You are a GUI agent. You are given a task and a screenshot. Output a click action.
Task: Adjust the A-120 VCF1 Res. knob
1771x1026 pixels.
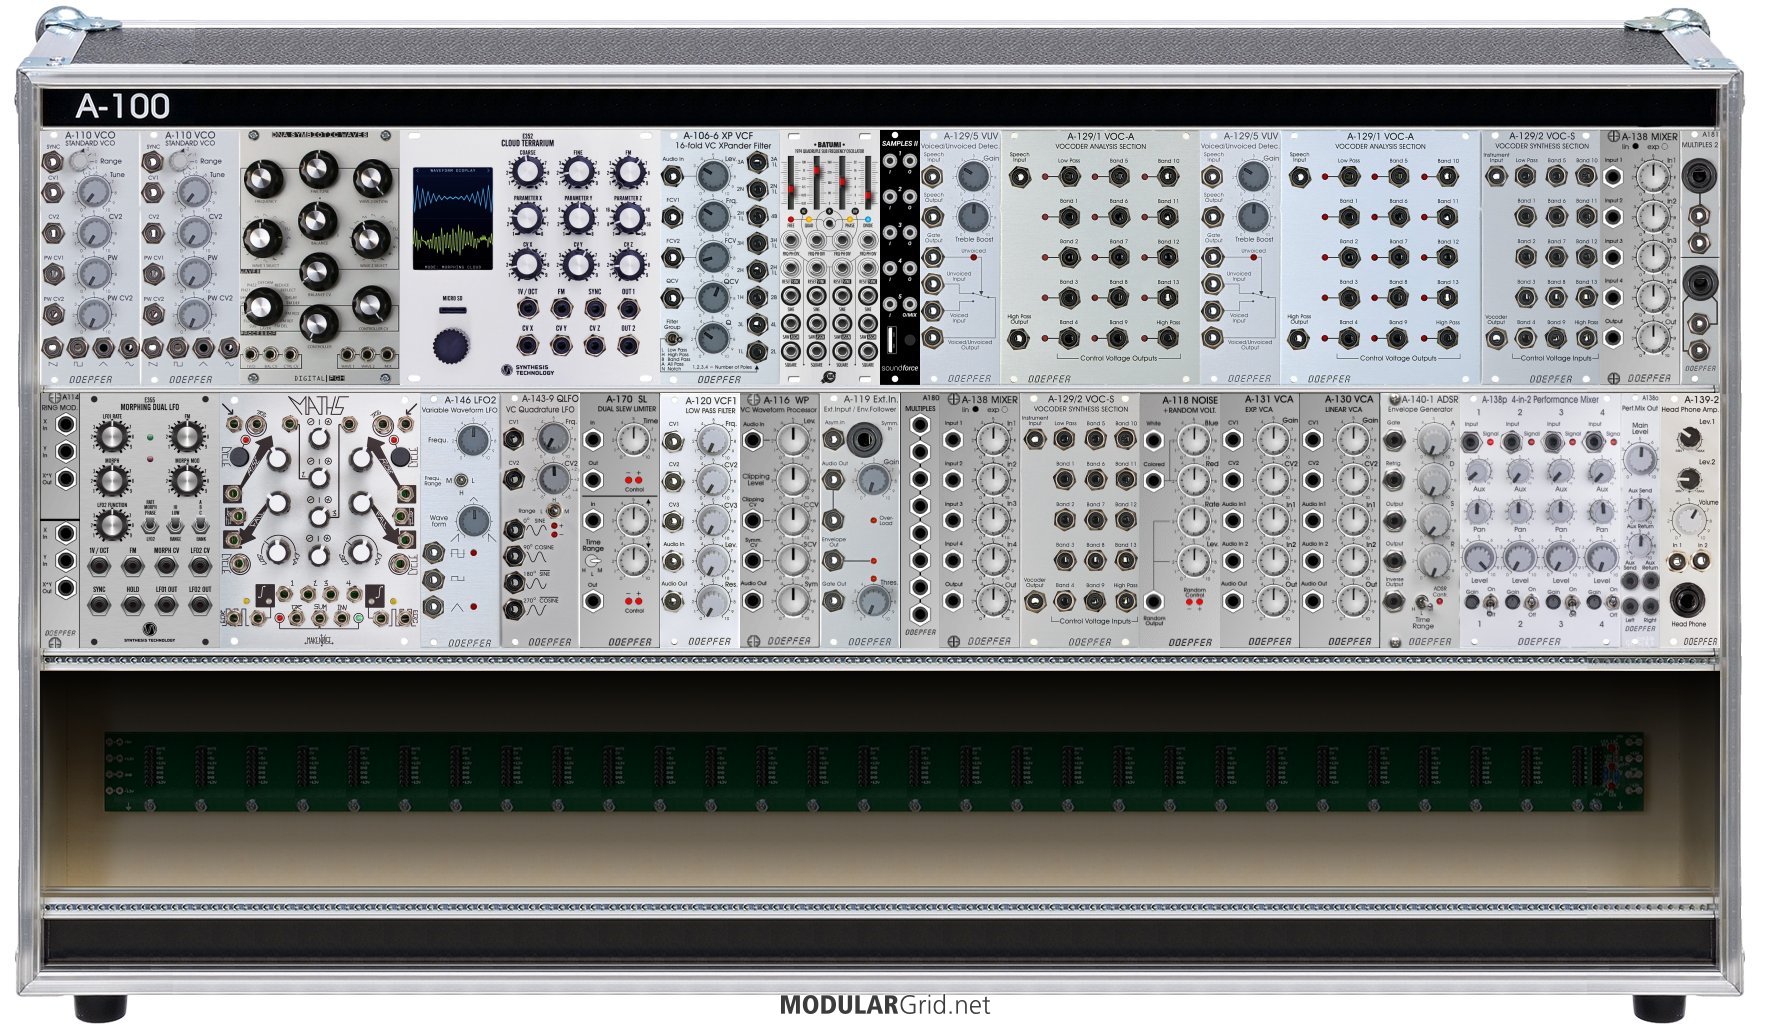click(x=712, y=601)
